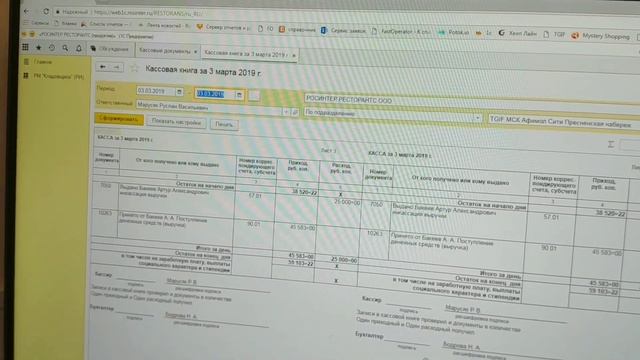This screenshot has width=640, height=360.
Task: Click the Ответственный name field
Action: 209,108
